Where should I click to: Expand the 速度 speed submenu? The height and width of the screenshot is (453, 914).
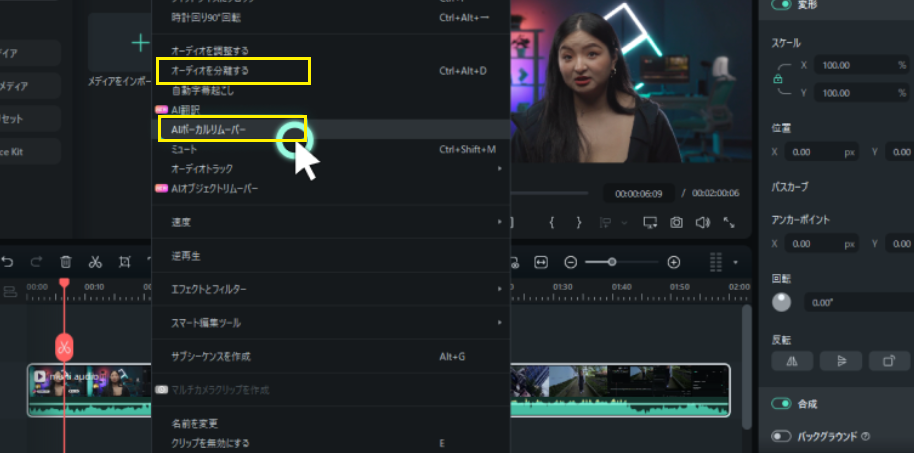click(330, 221)
